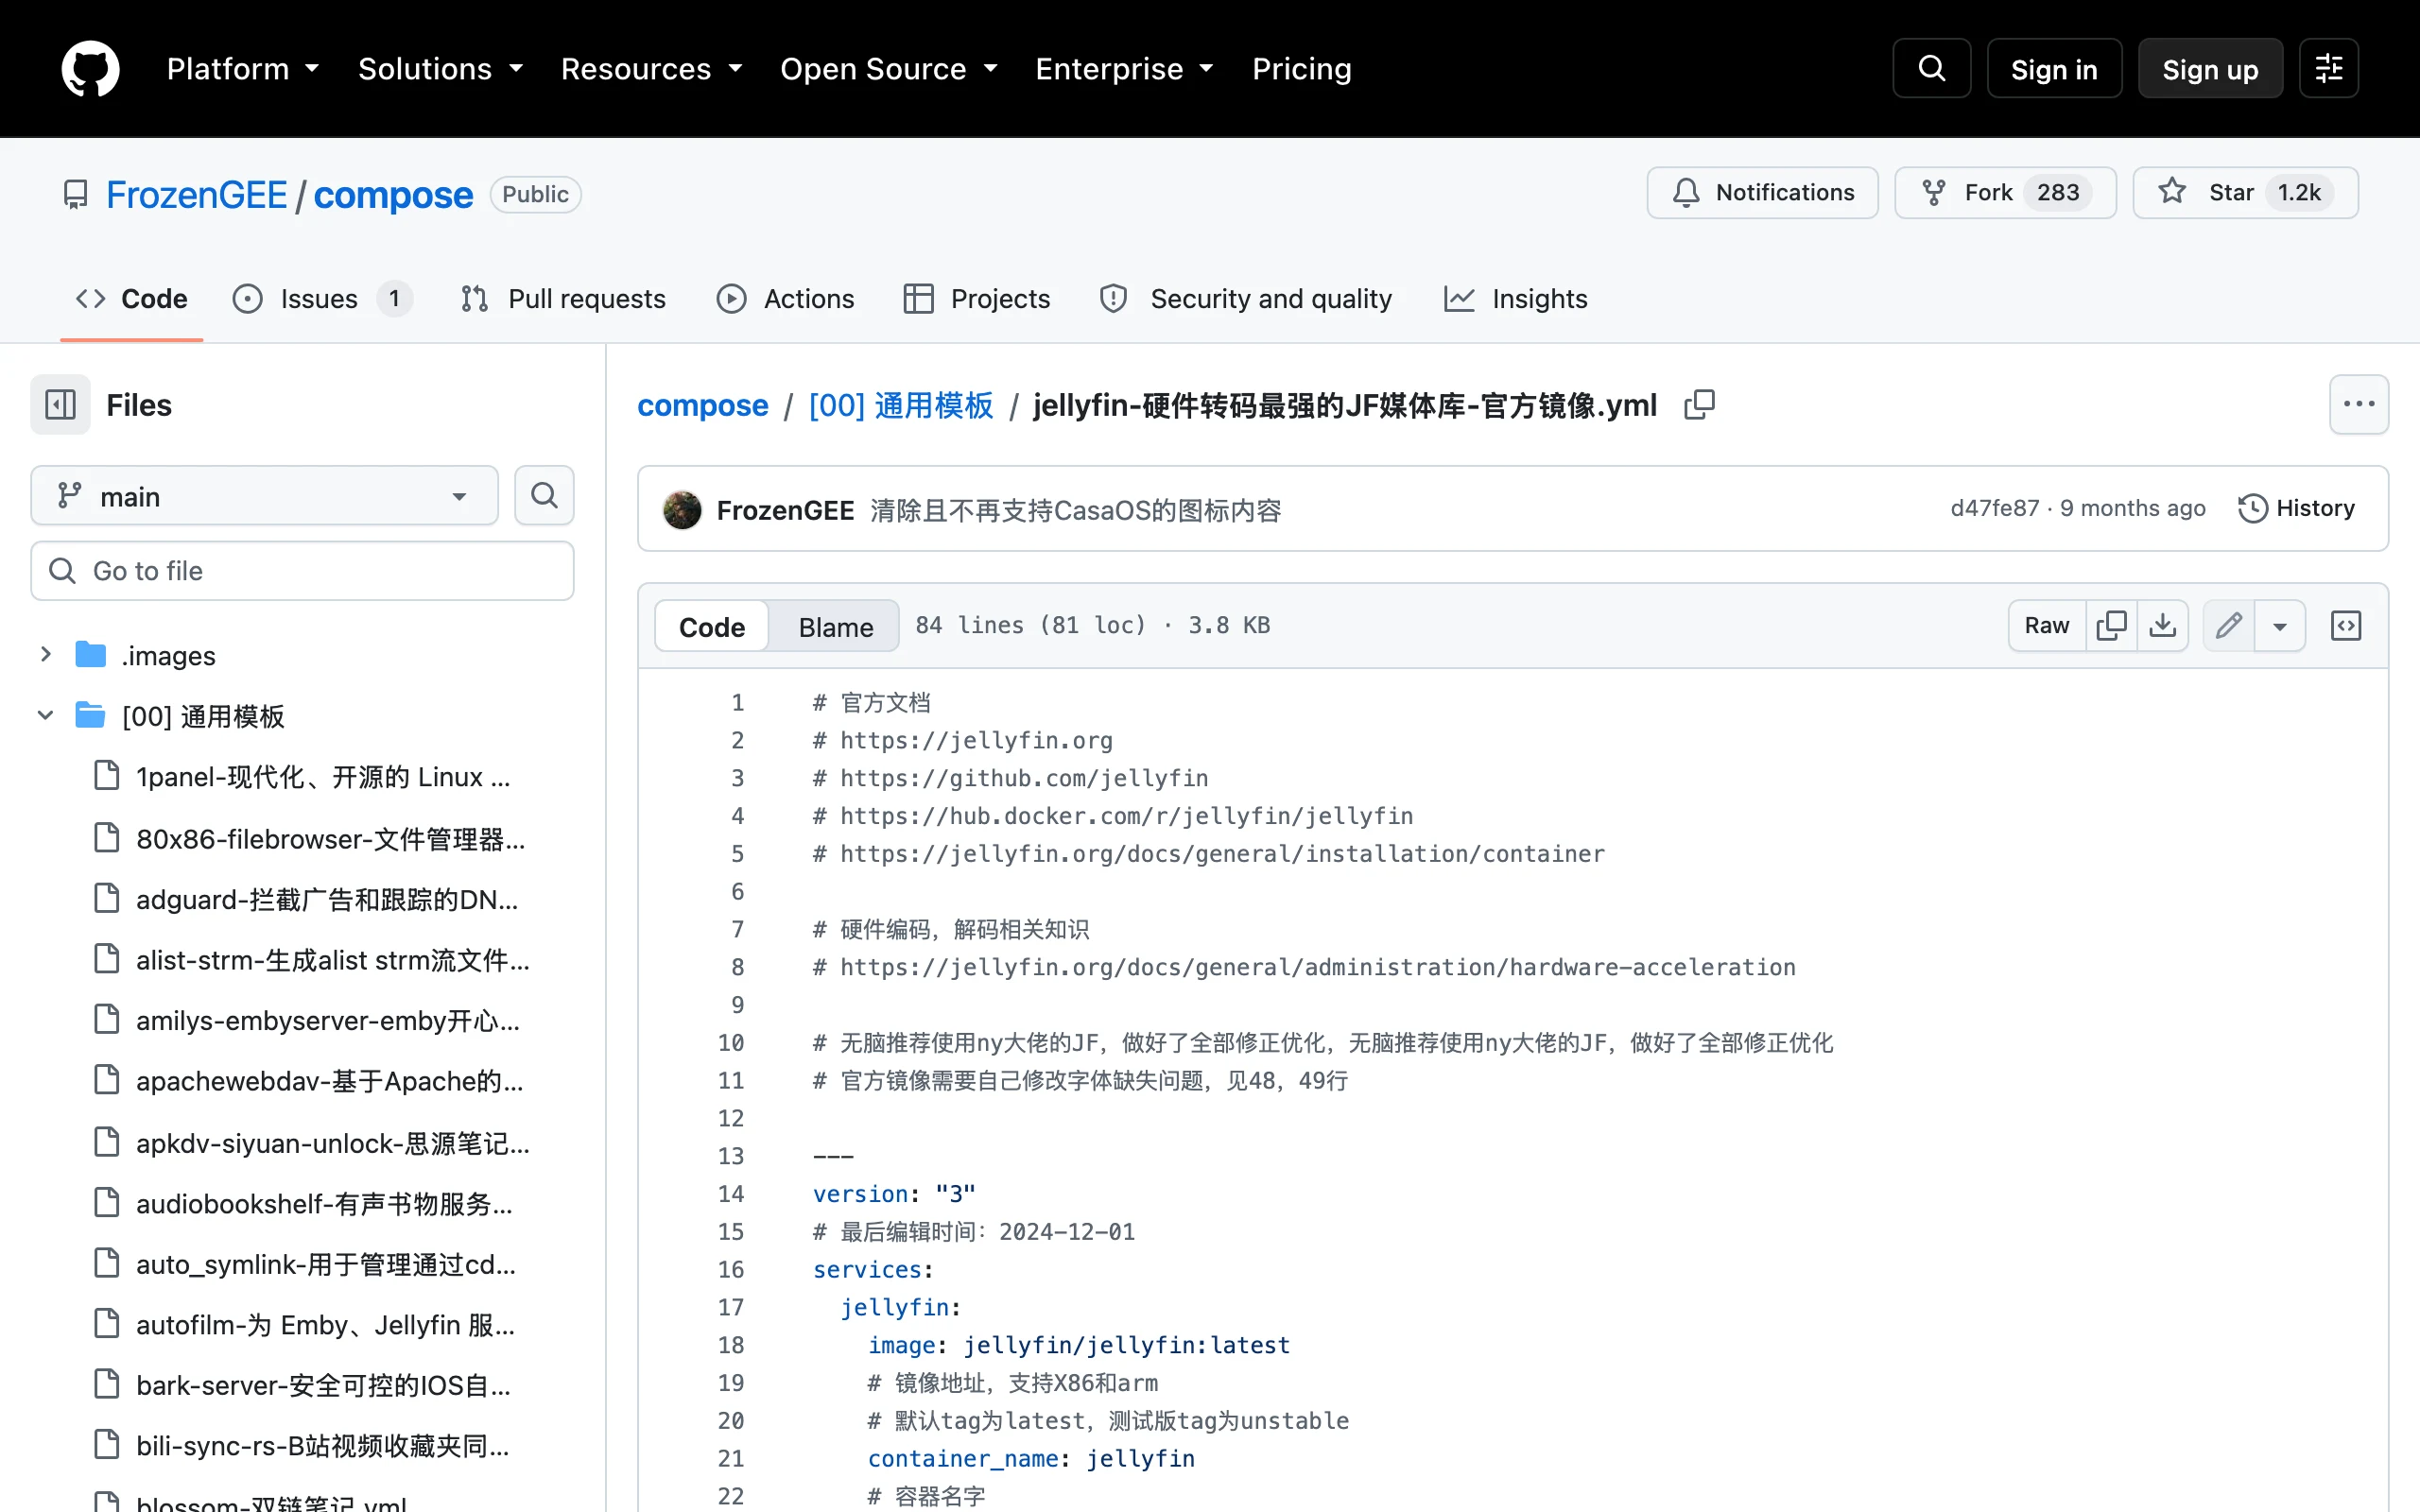This screenshot has width=2420, height=1512.
Task: Open the Insights tab
Action: tap(1515, 298)
